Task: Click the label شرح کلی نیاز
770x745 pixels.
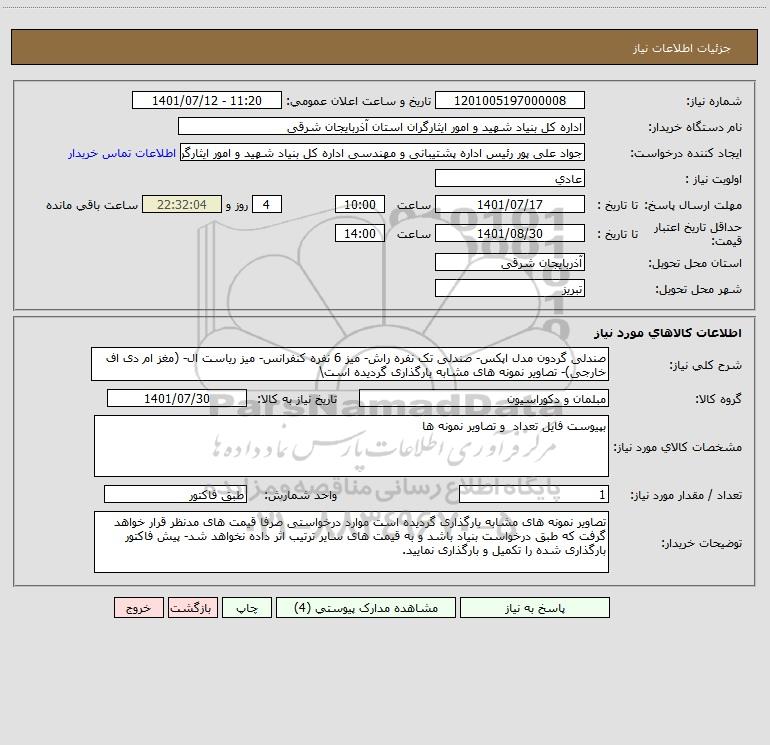Action: pyautogui.click(x=706, y=365)
